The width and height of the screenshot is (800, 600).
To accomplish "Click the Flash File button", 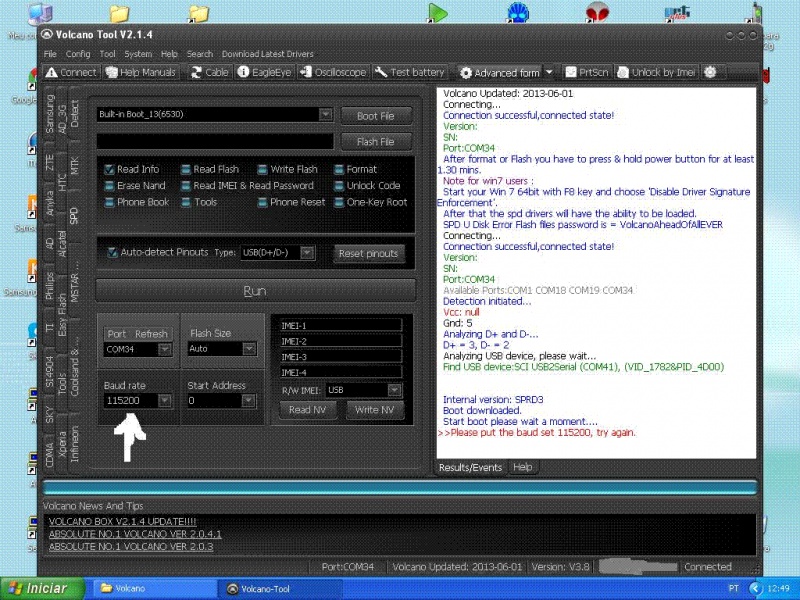I will (376, 142).
